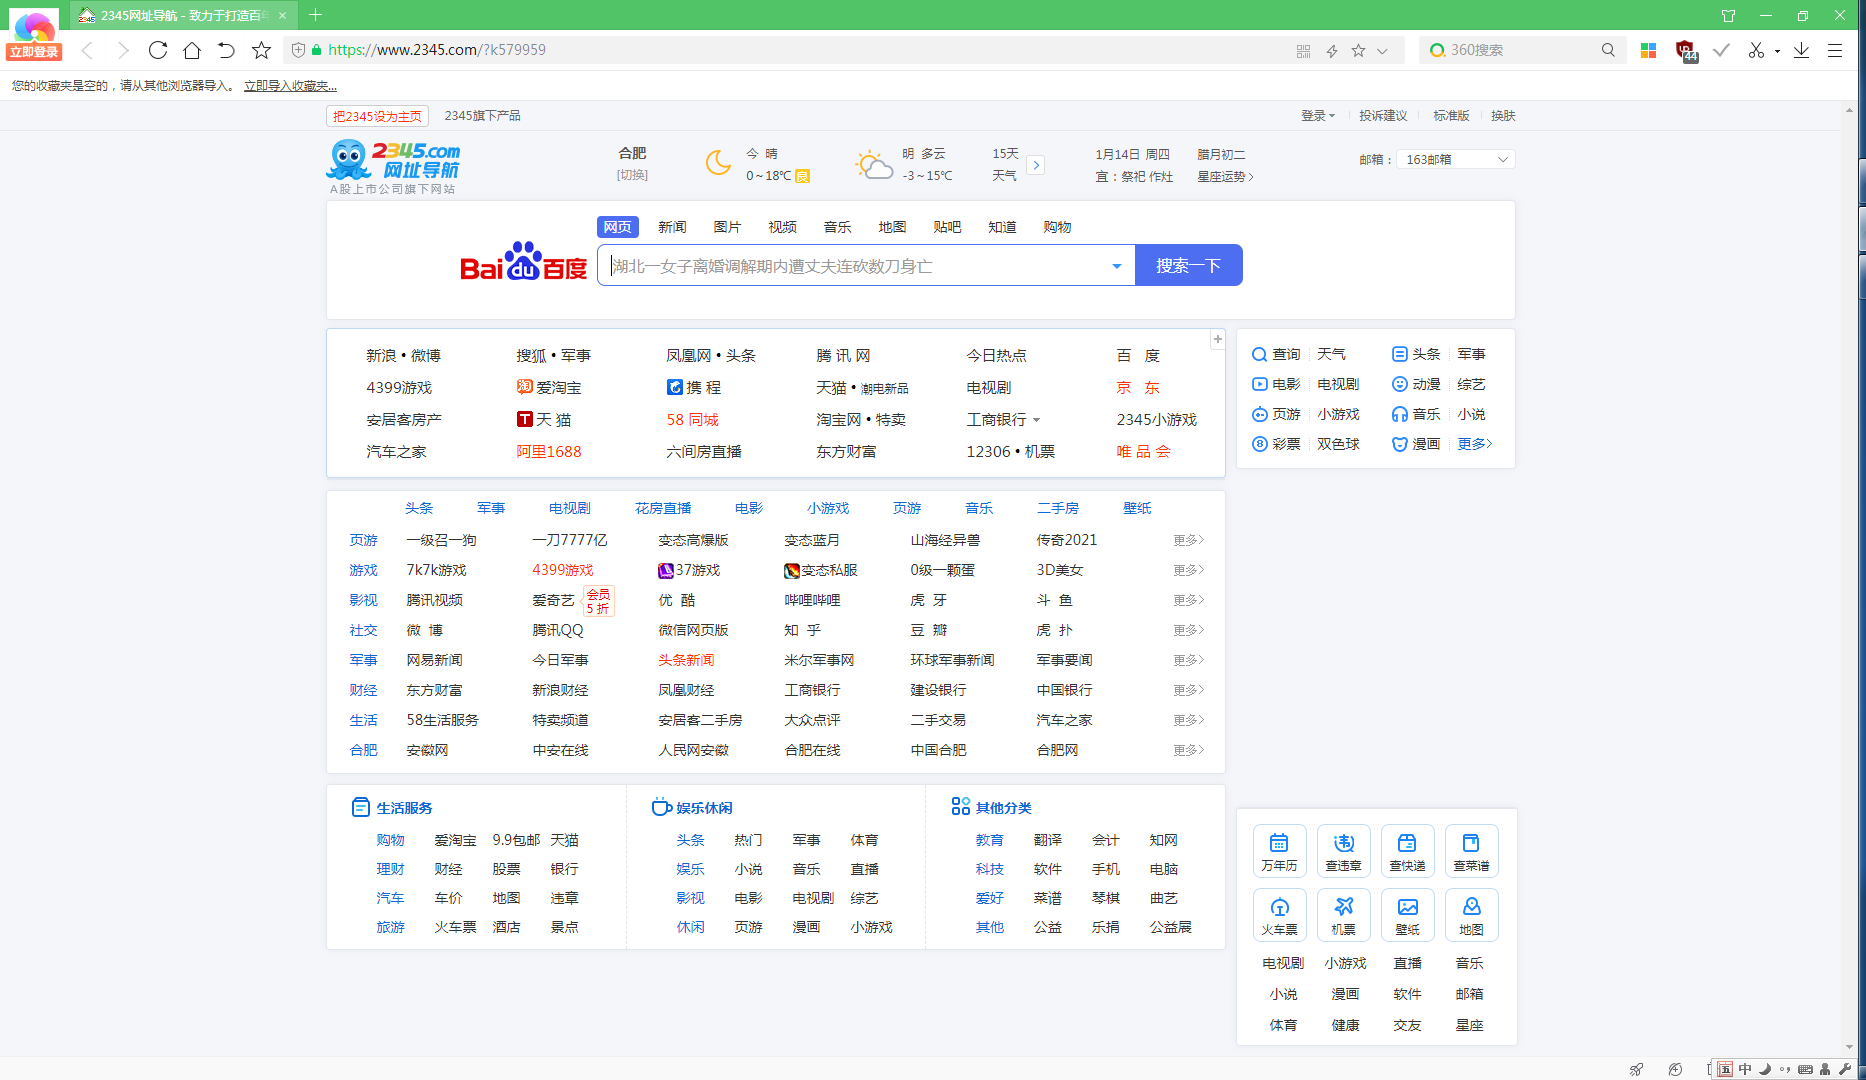This screenshot has width=1866, height=1080.
Task: Open a new tab with plus icon
Action: tap(315, 15)
